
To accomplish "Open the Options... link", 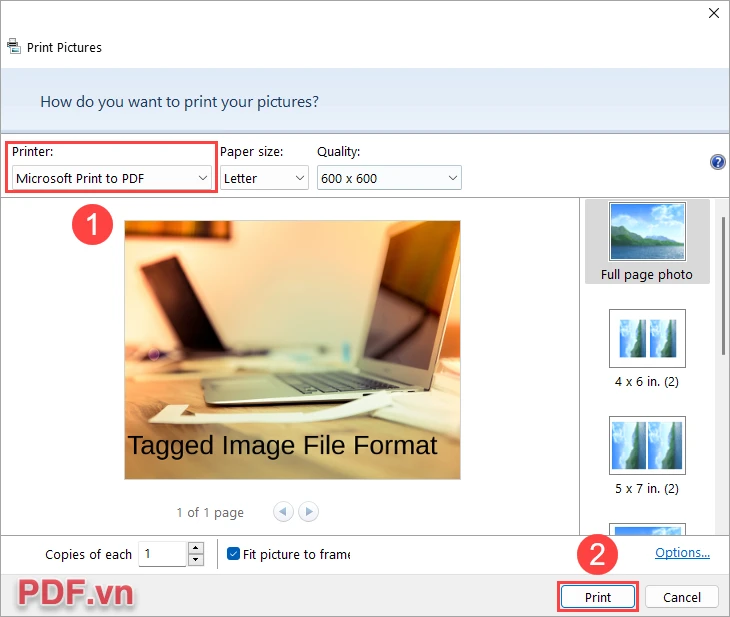I will click(x=682, y=553).
